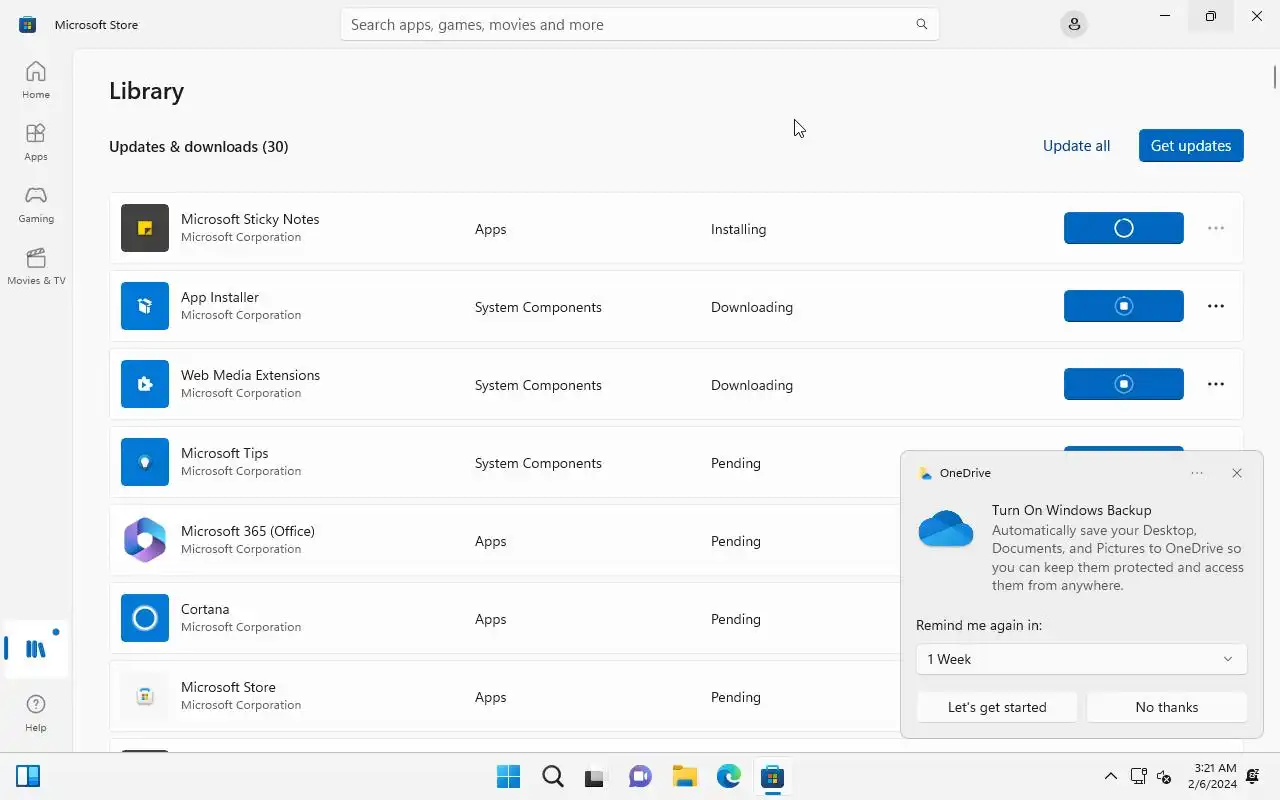The image size is (1280, 800).
Task: Click the Installing status of Sticky Notes
Action: [738, 229]
